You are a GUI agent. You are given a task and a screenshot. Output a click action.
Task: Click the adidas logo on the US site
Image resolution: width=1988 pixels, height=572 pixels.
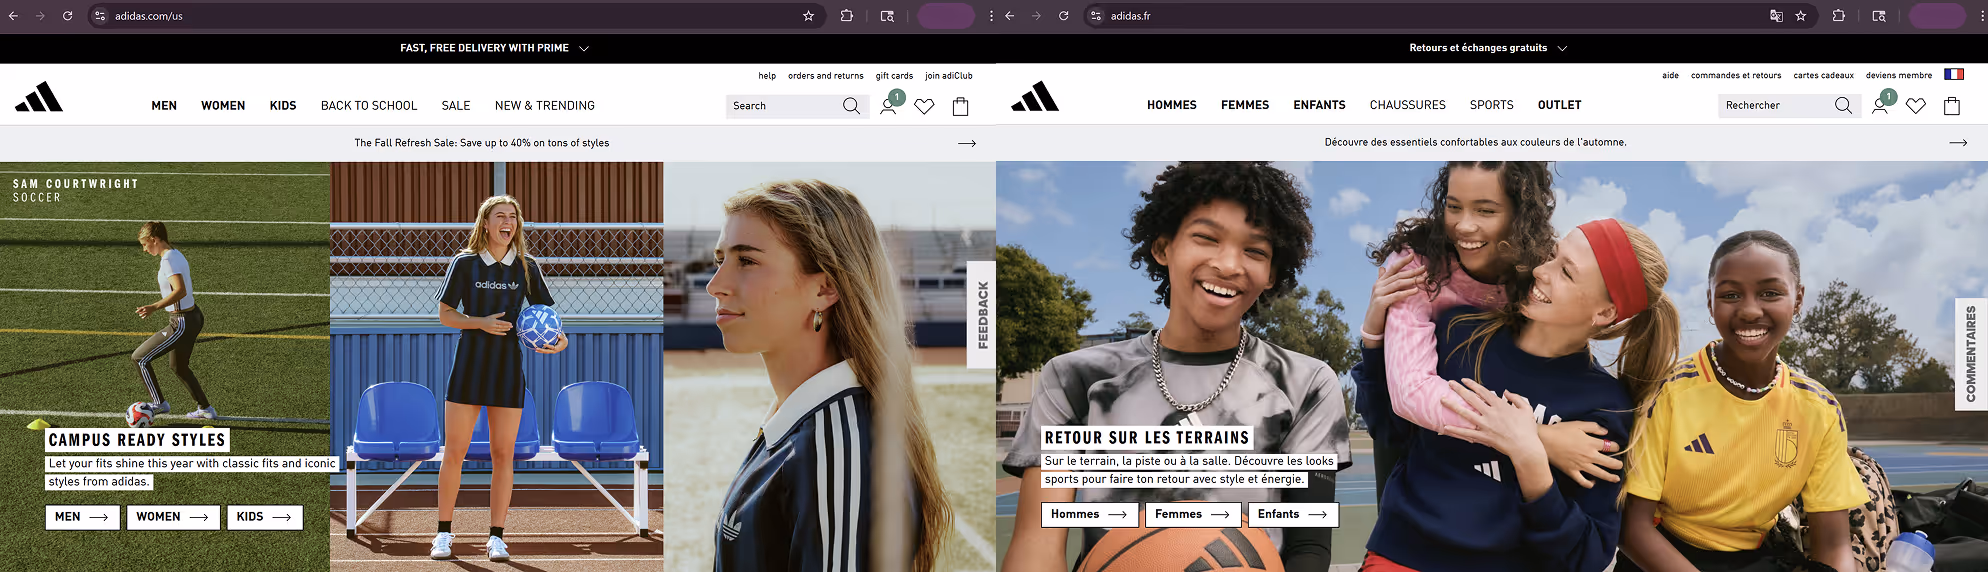[x=39, y=97]
